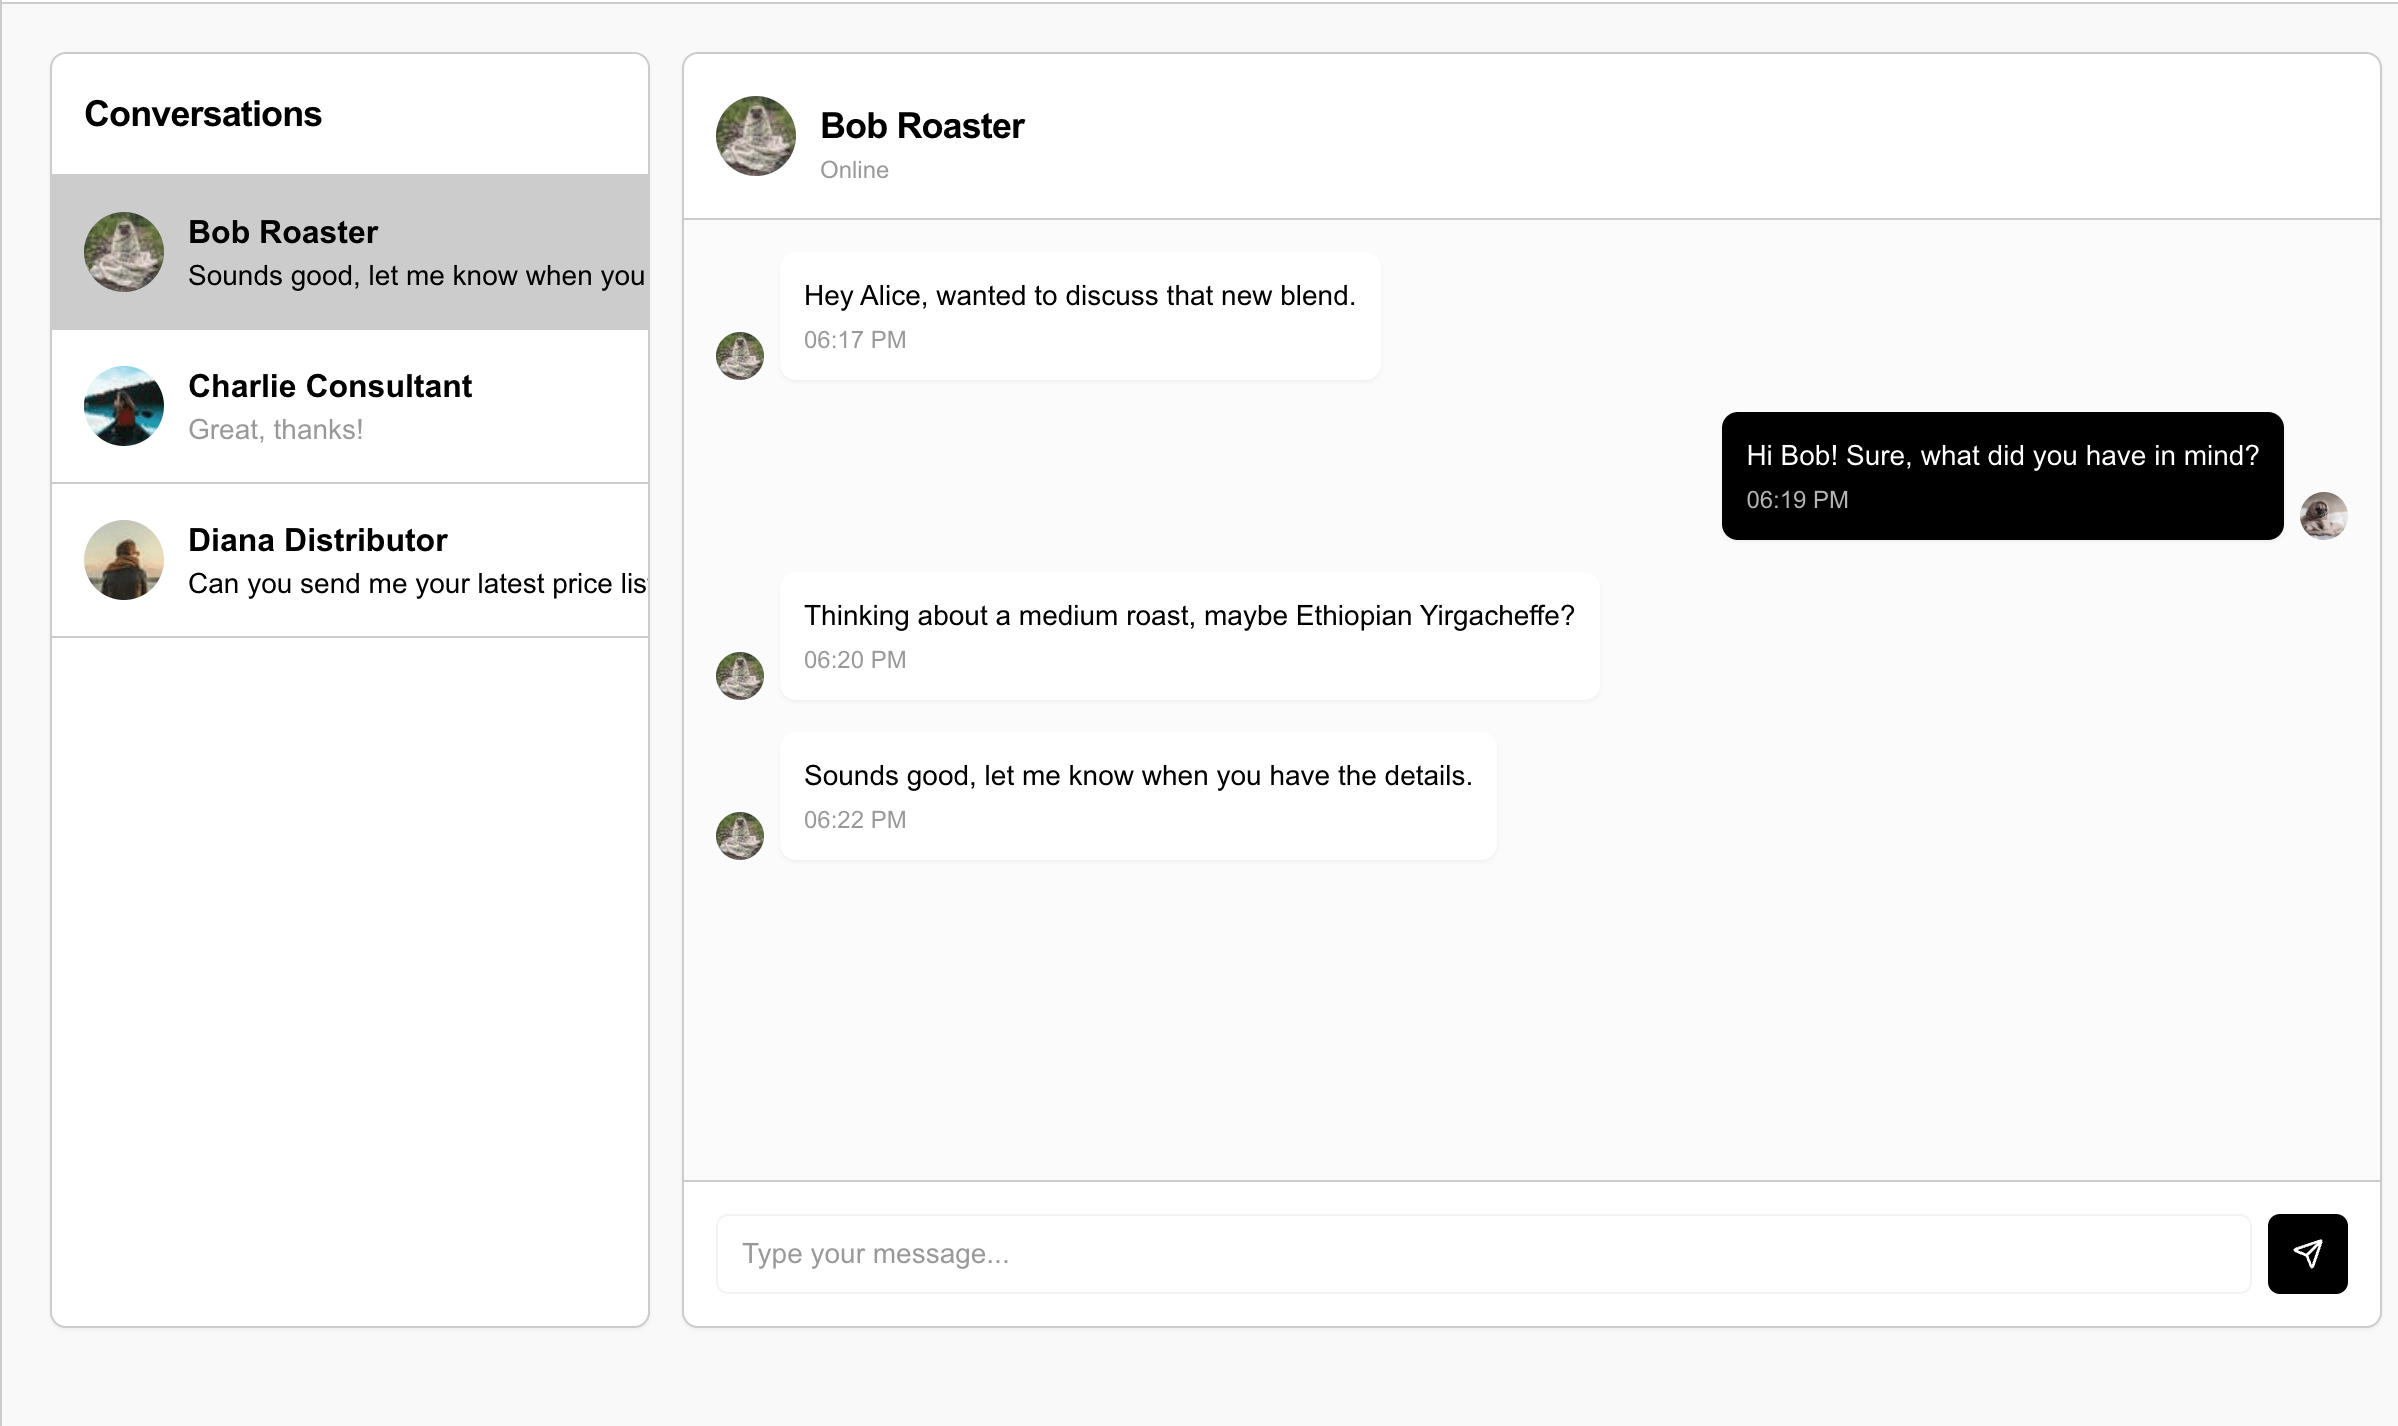
Task: Click the 'Online' status text
Action: point(854,170)
